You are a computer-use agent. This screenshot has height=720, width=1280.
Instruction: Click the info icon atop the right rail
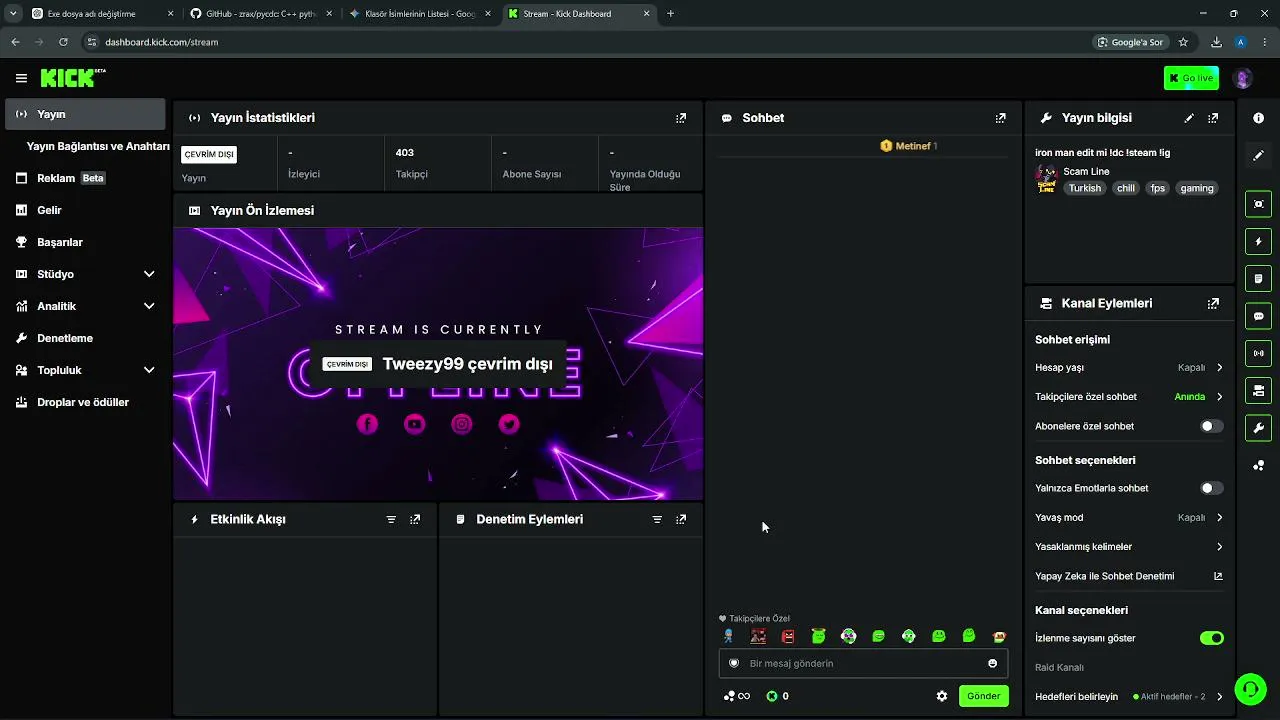[x=1258, y=118]
